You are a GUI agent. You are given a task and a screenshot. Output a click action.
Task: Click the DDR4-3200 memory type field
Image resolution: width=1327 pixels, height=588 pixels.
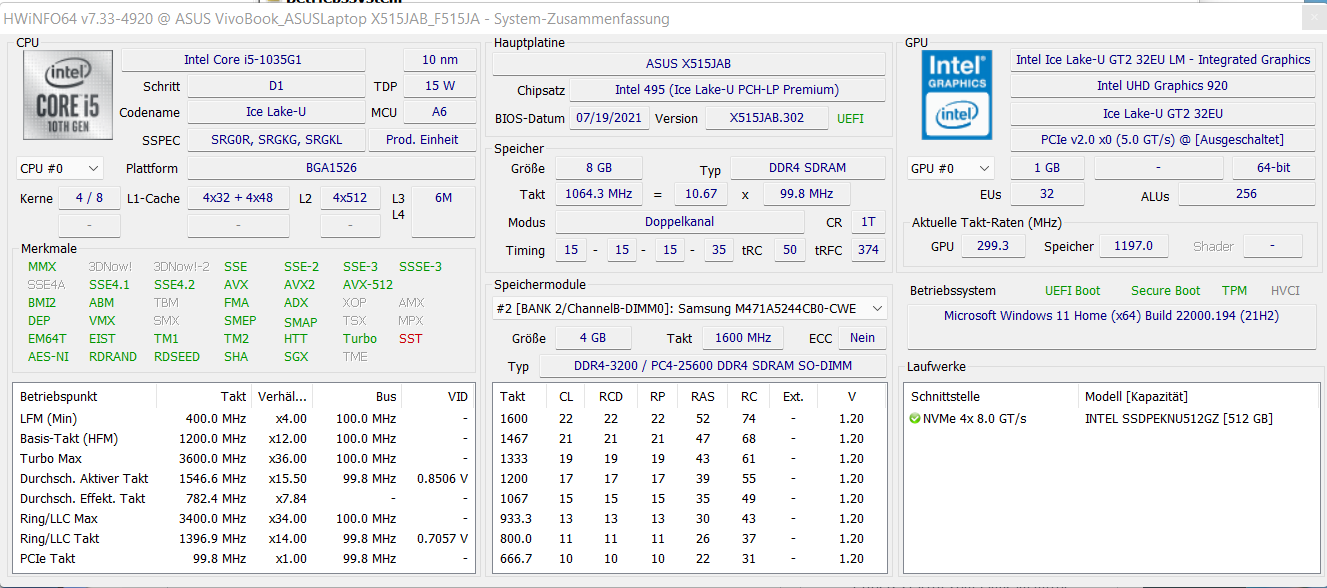[711, 367]
